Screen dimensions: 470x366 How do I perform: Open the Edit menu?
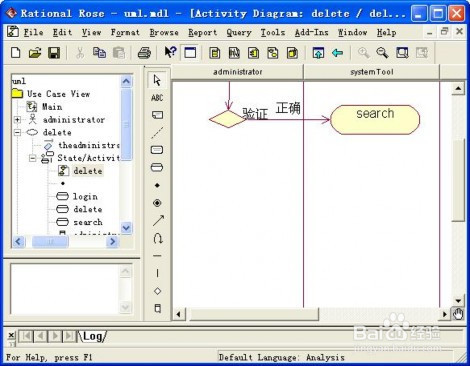62,33
